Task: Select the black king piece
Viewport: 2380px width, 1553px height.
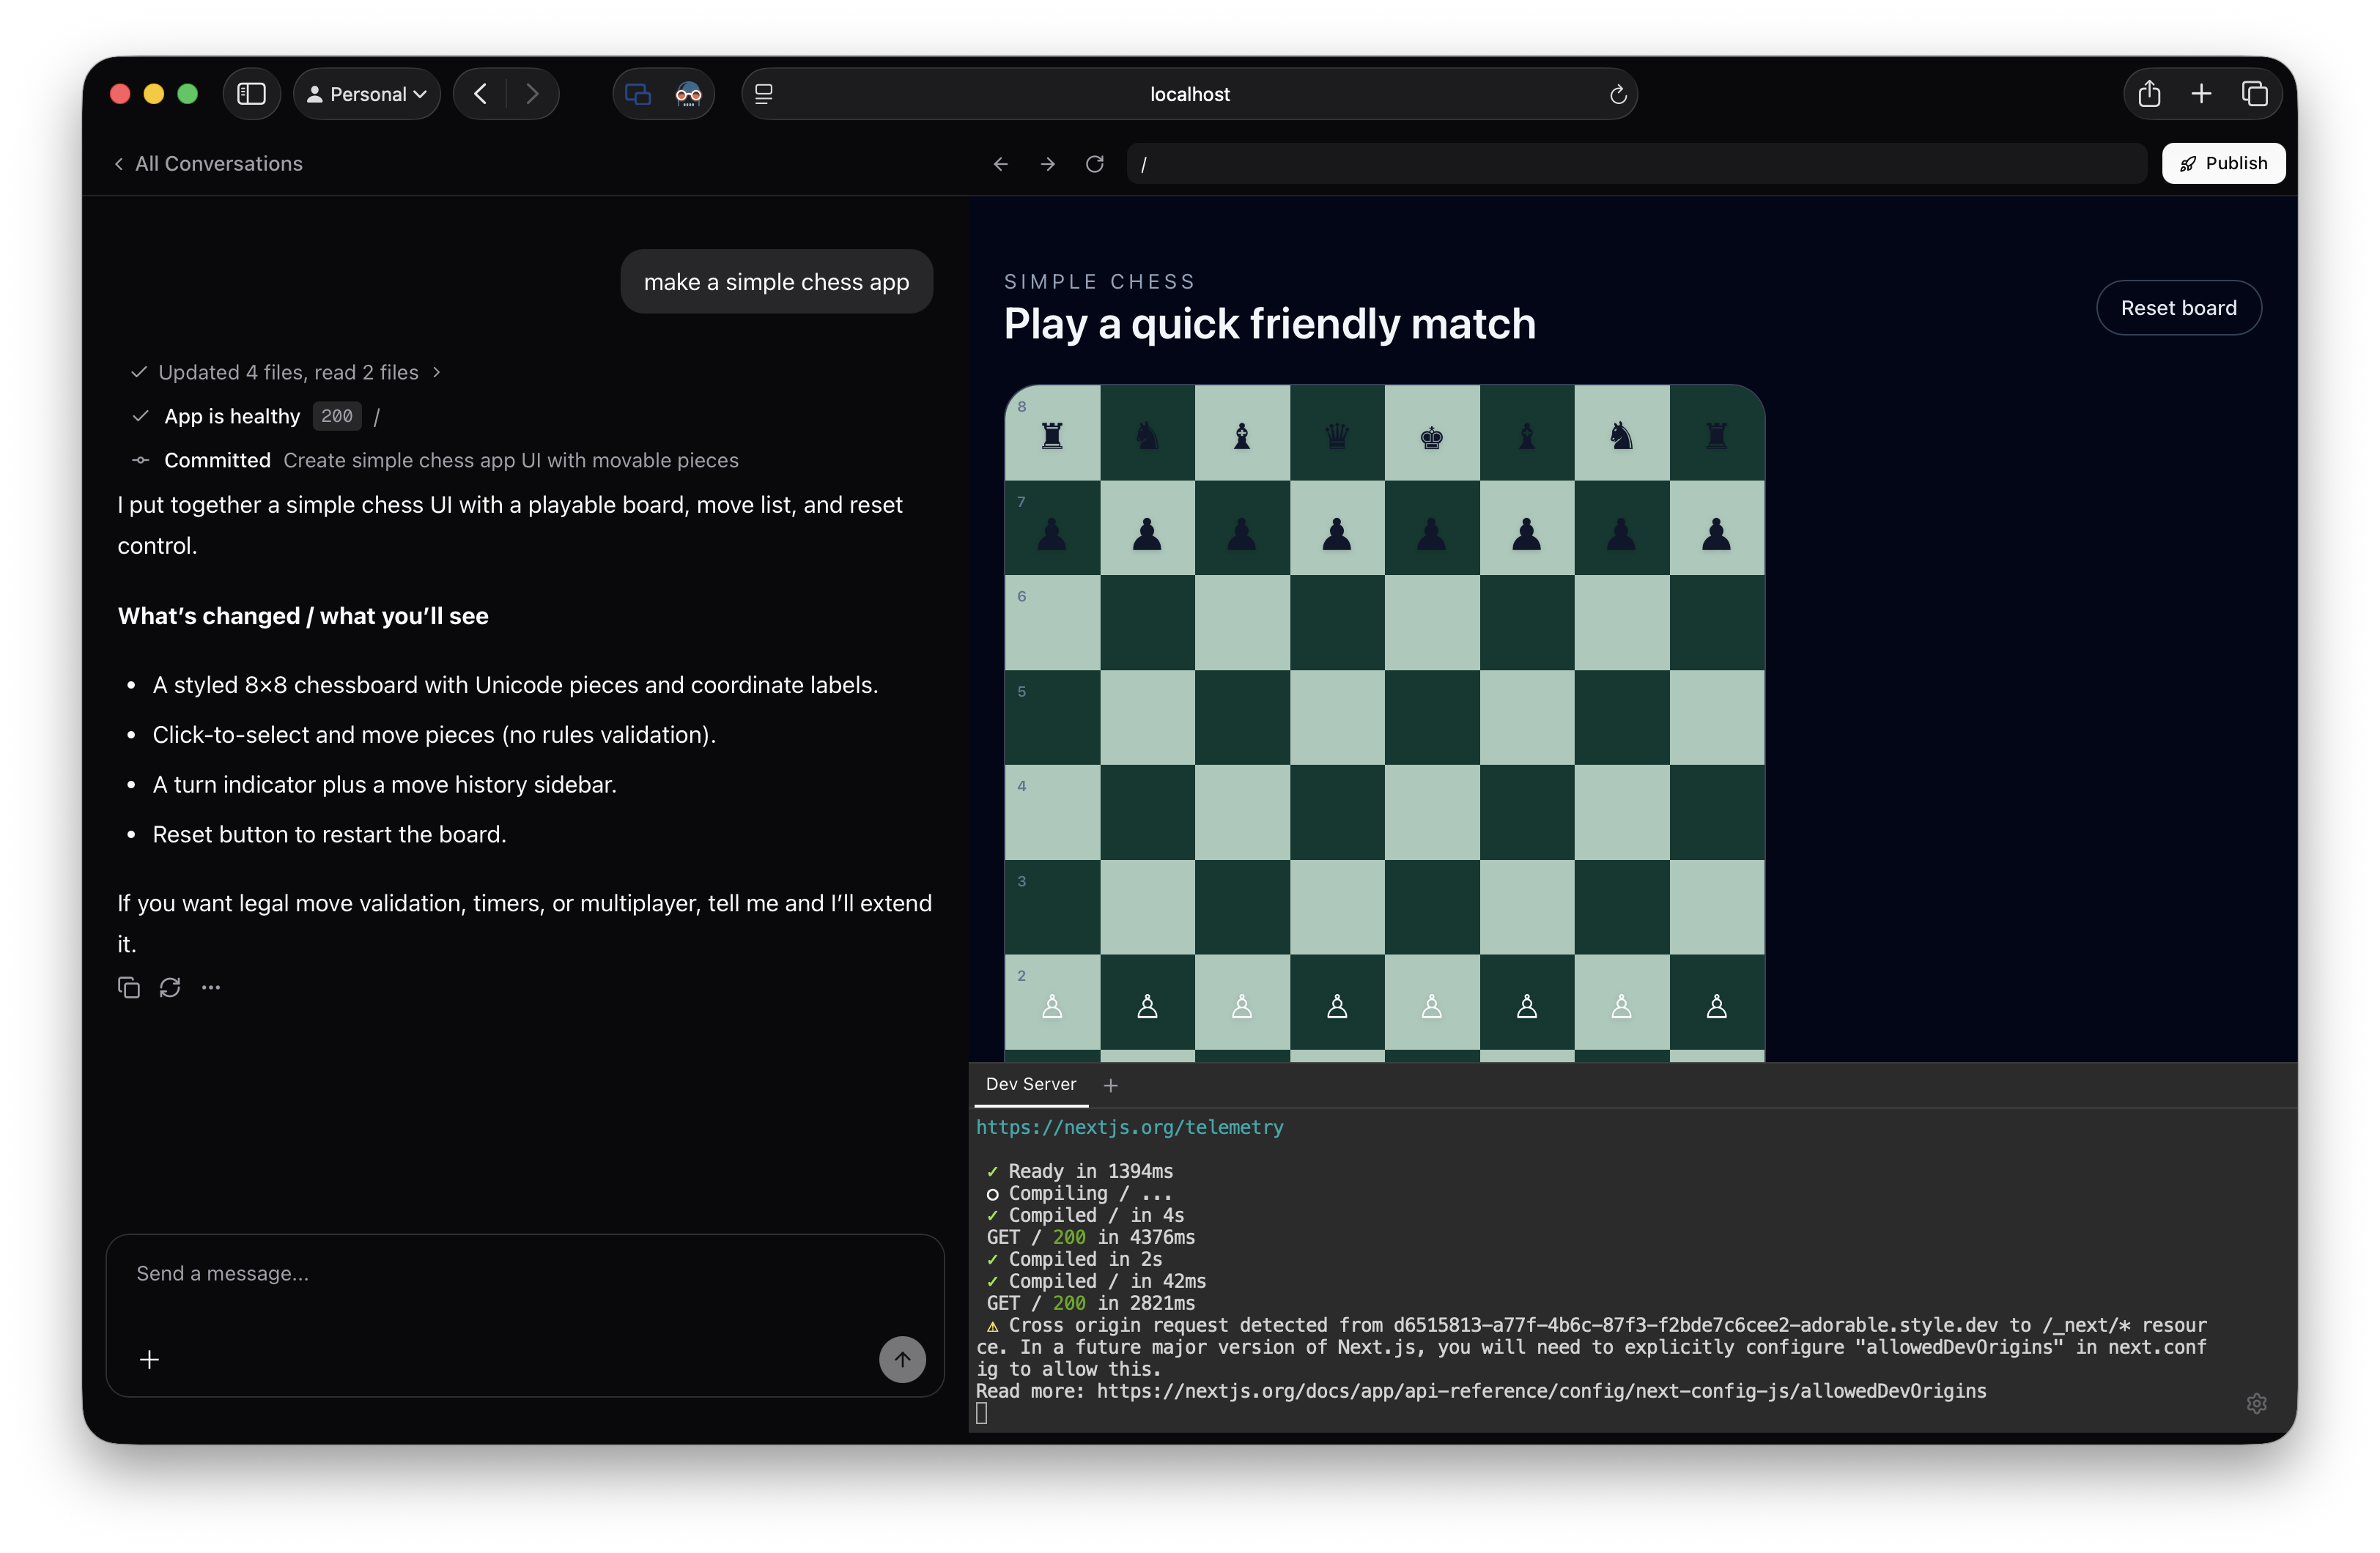Action: point(1431,436)
